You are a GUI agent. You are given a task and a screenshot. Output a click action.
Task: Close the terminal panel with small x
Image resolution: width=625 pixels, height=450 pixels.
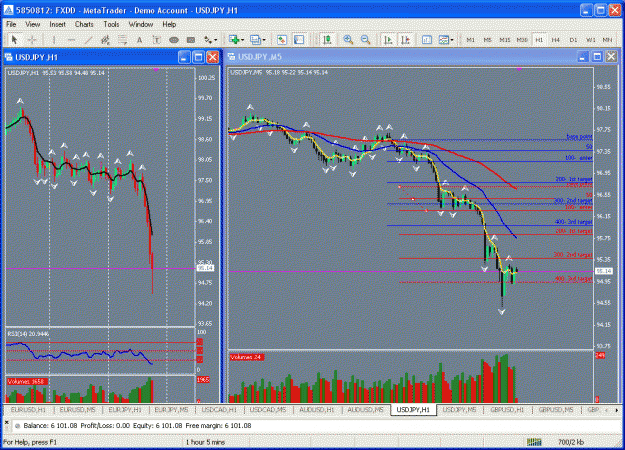6,422
